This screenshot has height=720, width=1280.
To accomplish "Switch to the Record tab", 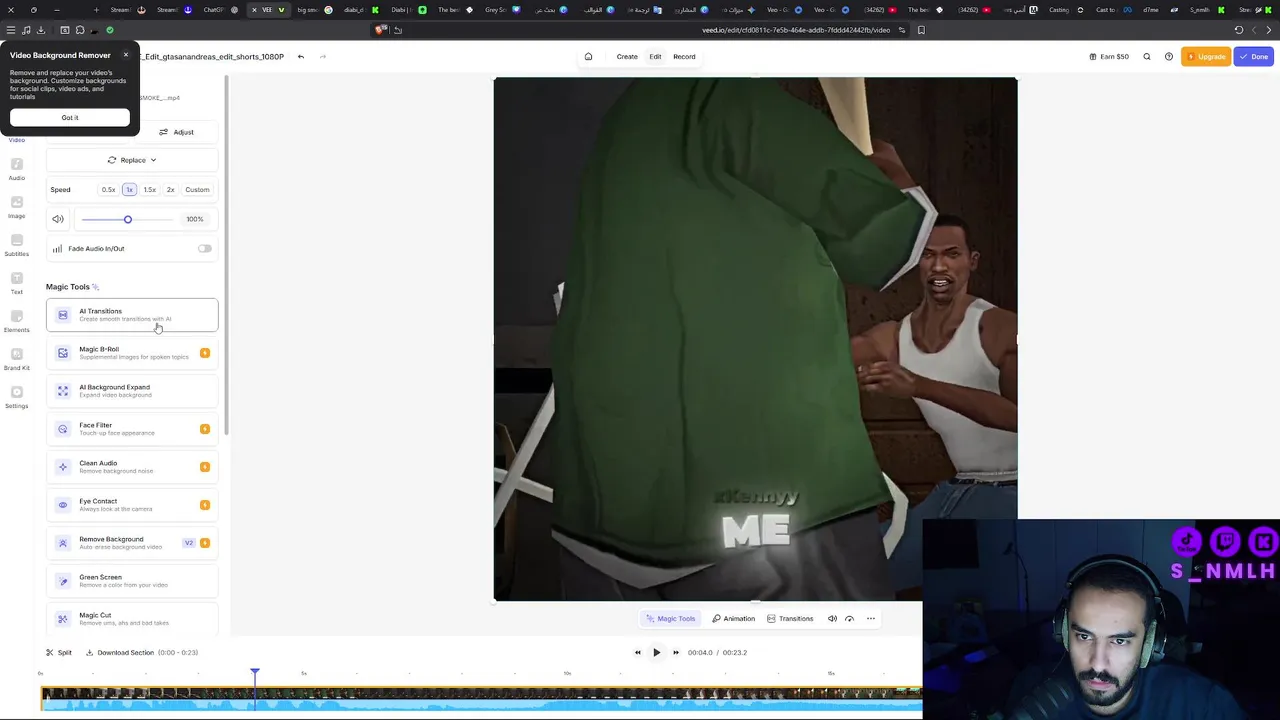I will click(684, 57).
